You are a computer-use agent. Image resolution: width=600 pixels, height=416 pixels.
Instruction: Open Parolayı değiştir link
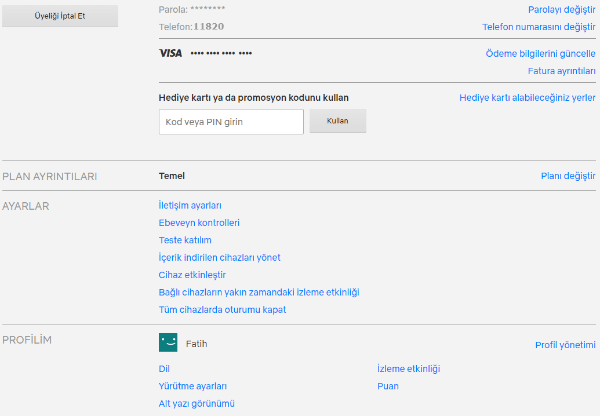coord(561,10)
